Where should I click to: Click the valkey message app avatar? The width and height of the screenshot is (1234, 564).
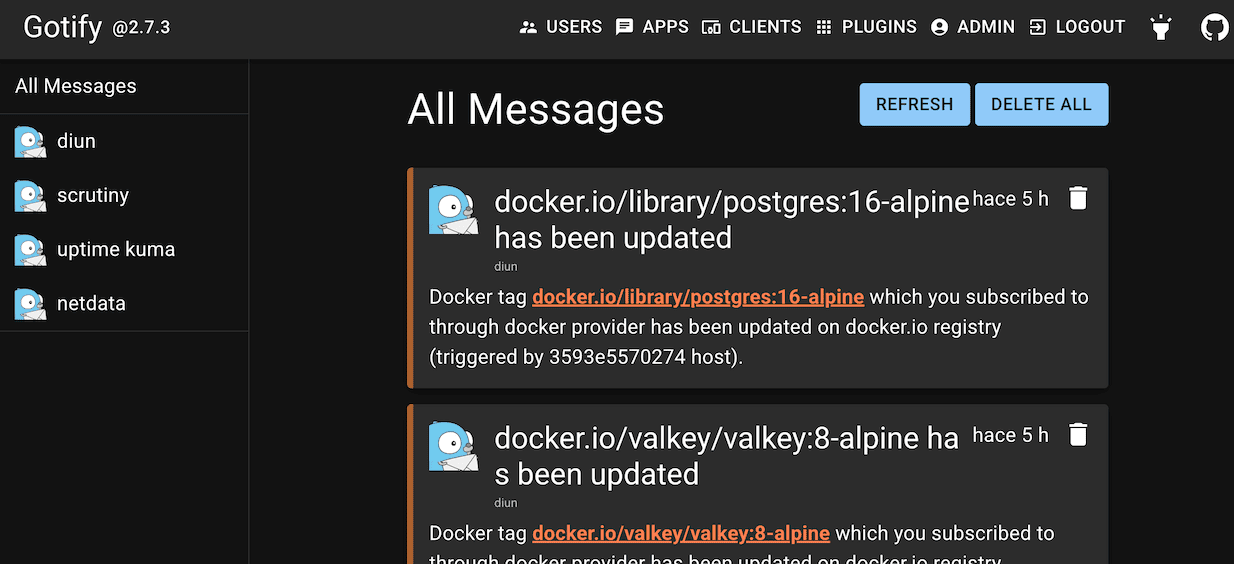pyautogui.click(x=453, y=447)
